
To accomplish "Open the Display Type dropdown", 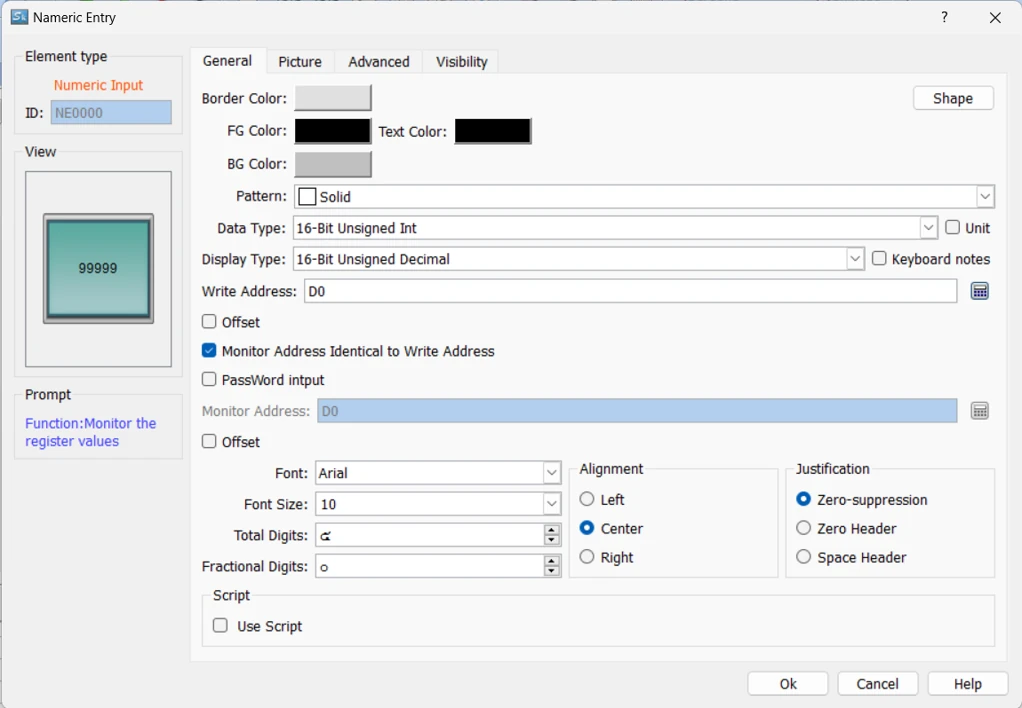I will click(x=855, y=259).
